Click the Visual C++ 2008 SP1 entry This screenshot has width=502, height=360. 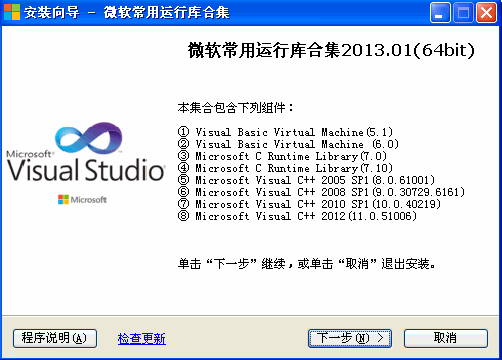[321, 192]
